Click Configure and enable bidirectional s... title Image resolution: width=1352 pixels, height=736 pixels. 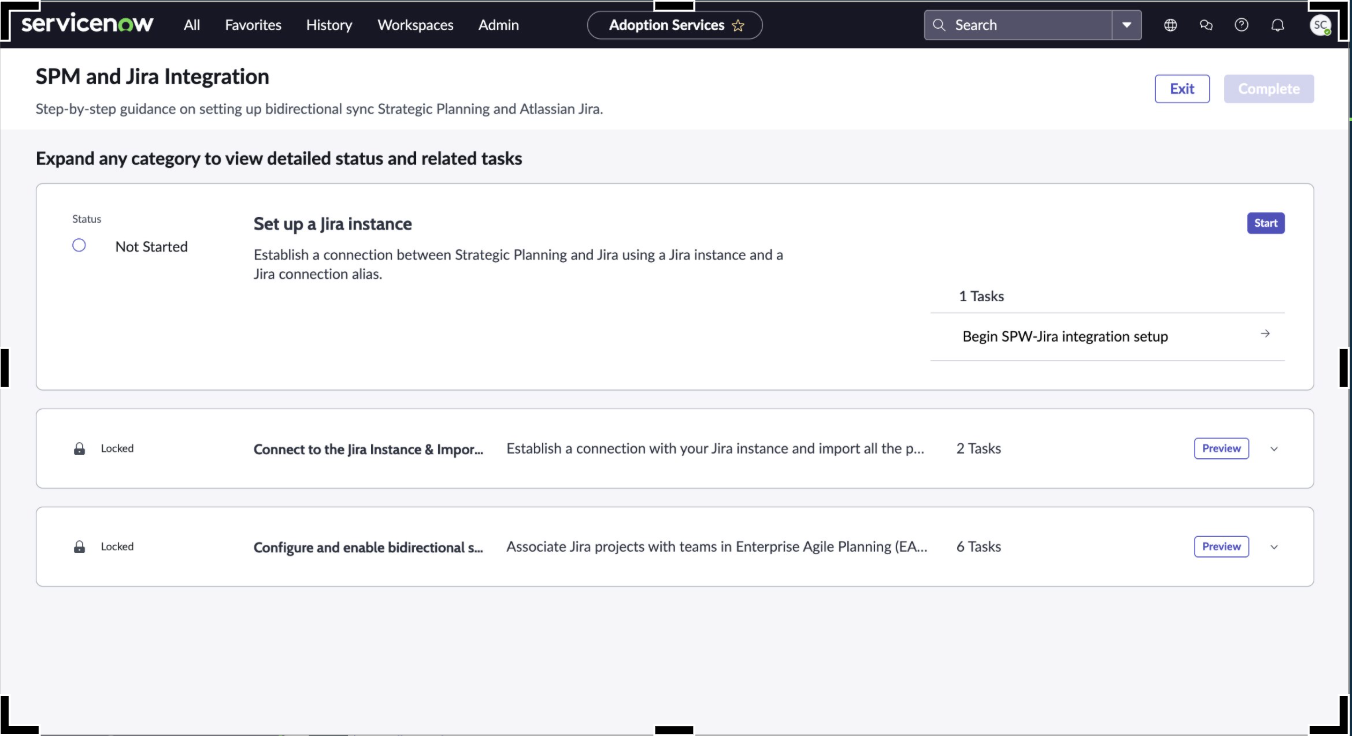pyautogui.click(x=368, y=547)
